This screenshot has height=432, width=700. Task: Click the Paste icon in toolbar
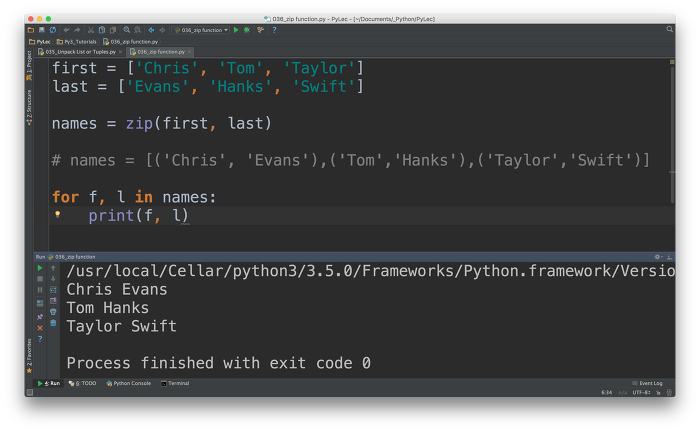[113, 30]
